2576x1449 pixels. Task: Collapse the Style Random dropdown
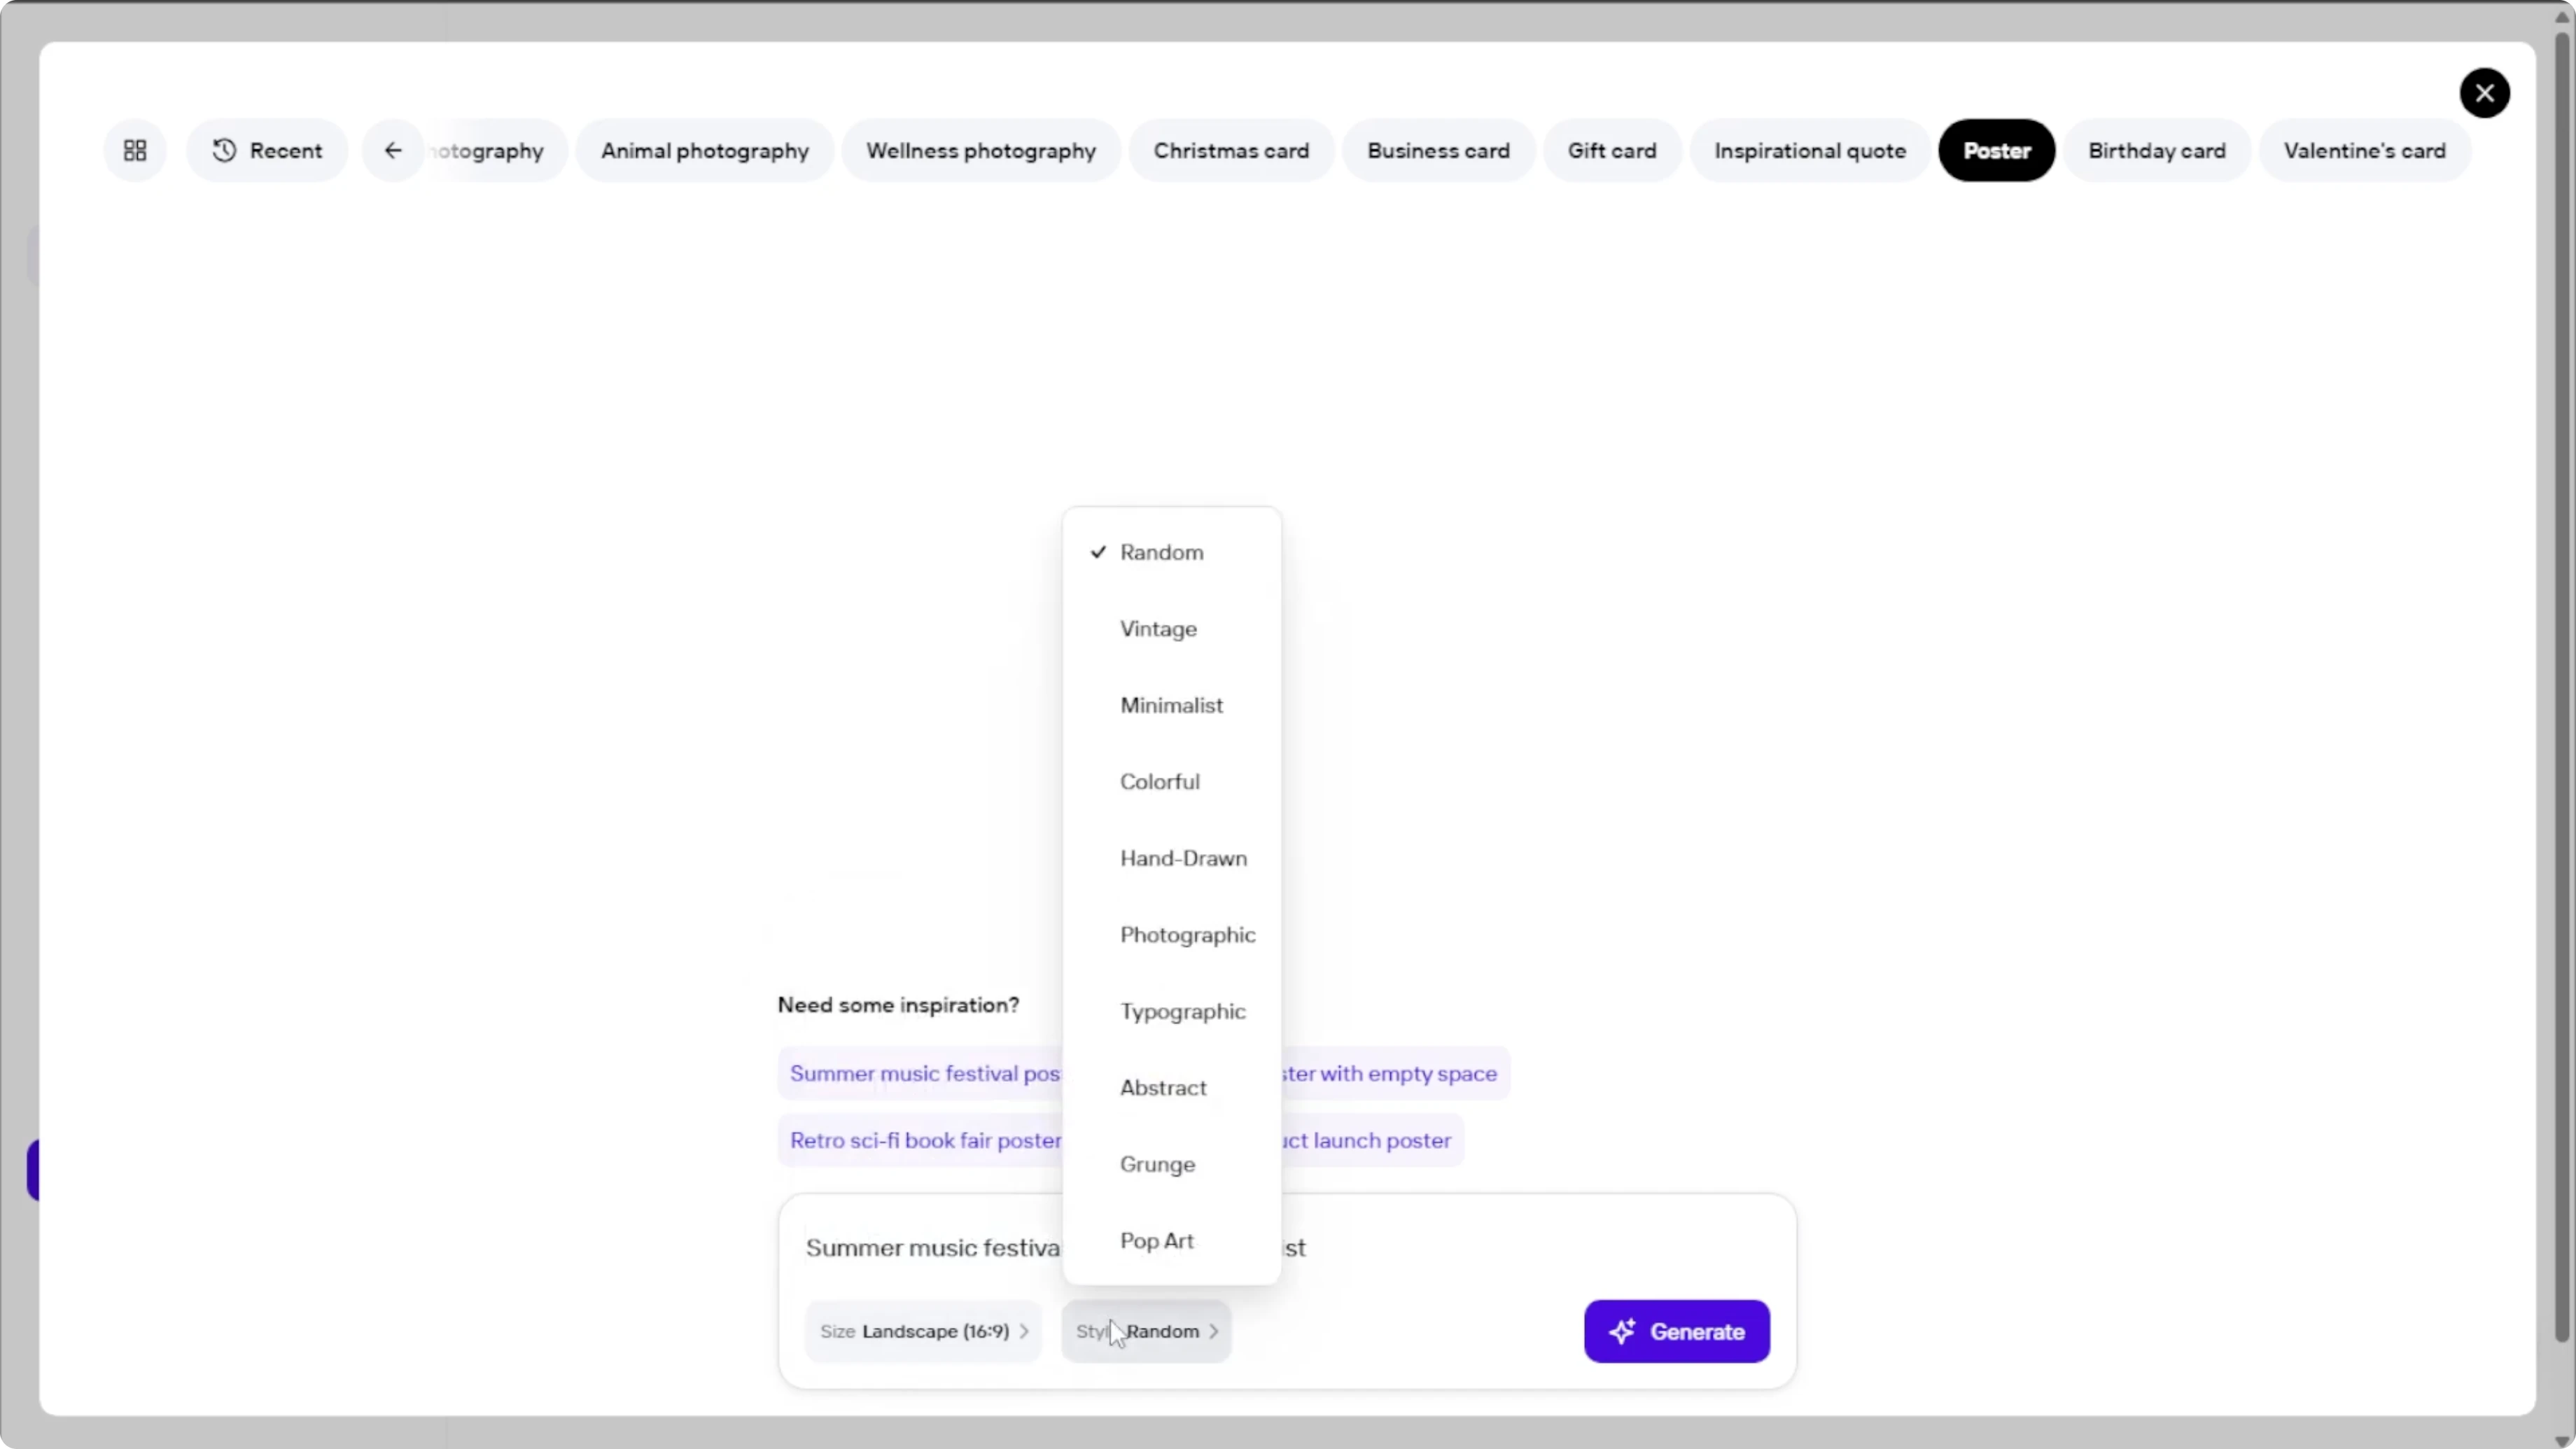coord(1146,1331)
